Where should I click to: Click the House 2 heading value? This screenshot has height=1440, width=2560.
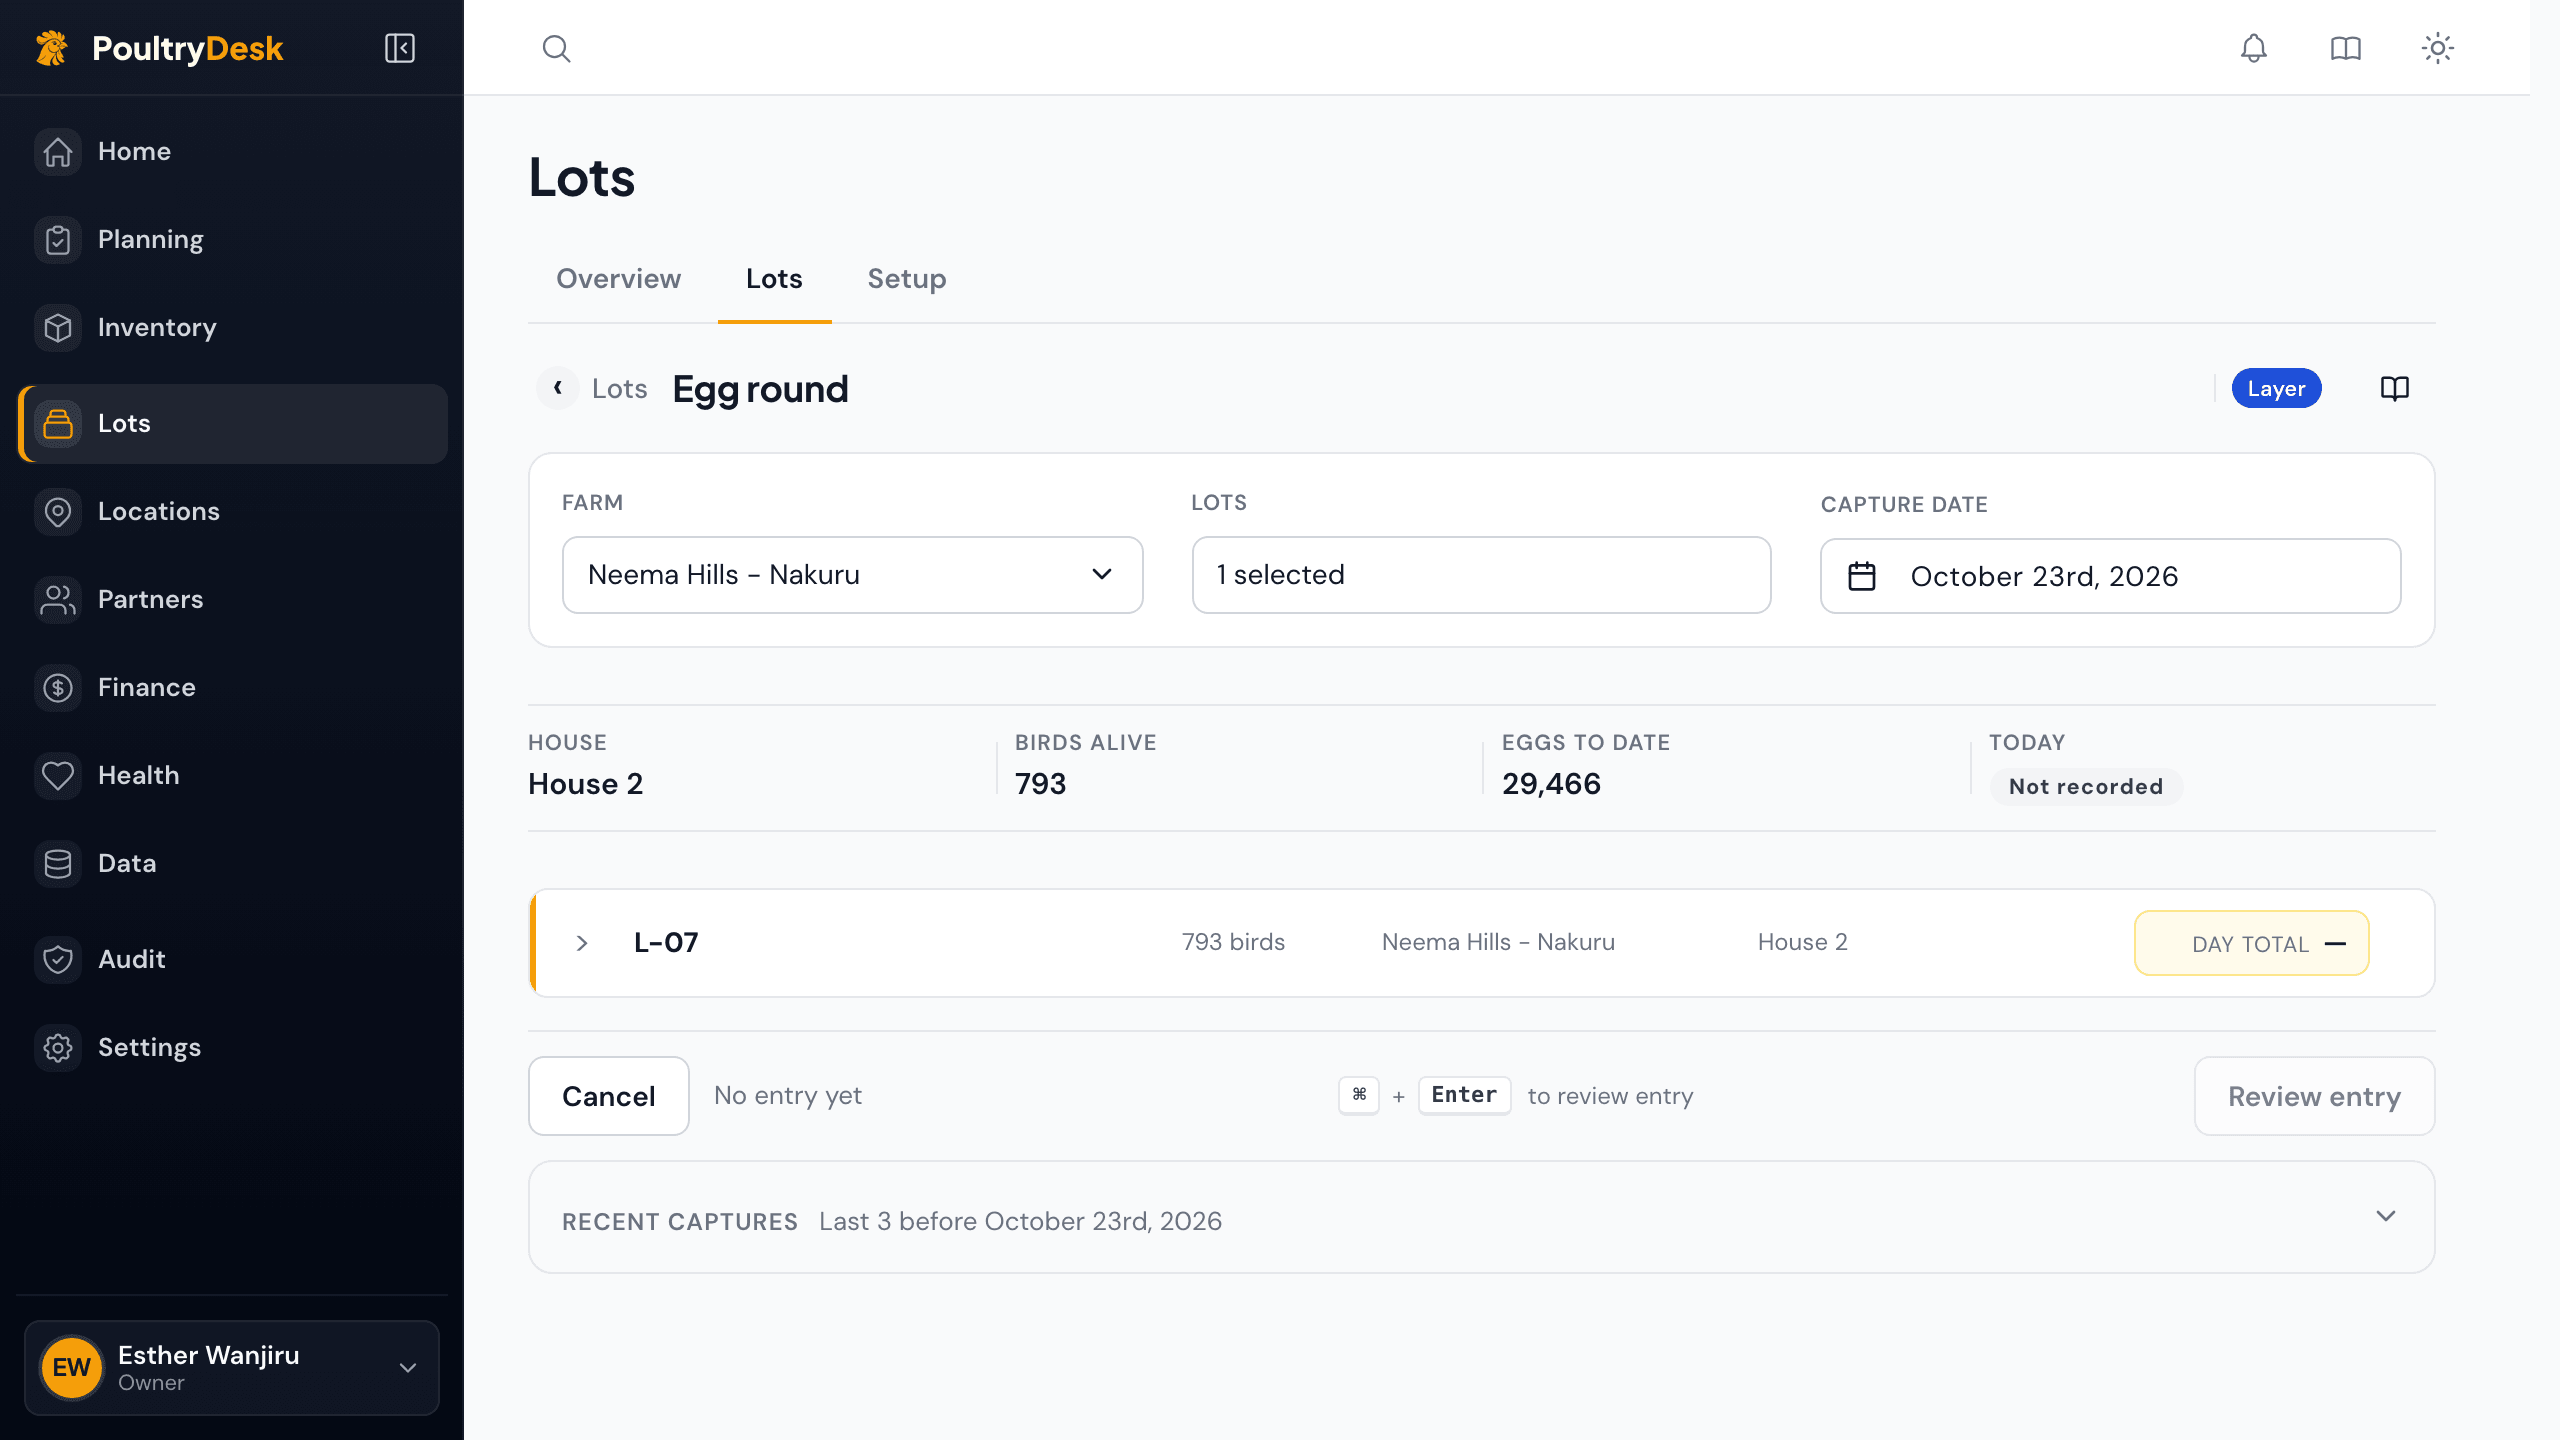pyautogui.click(x=585, y=784)
